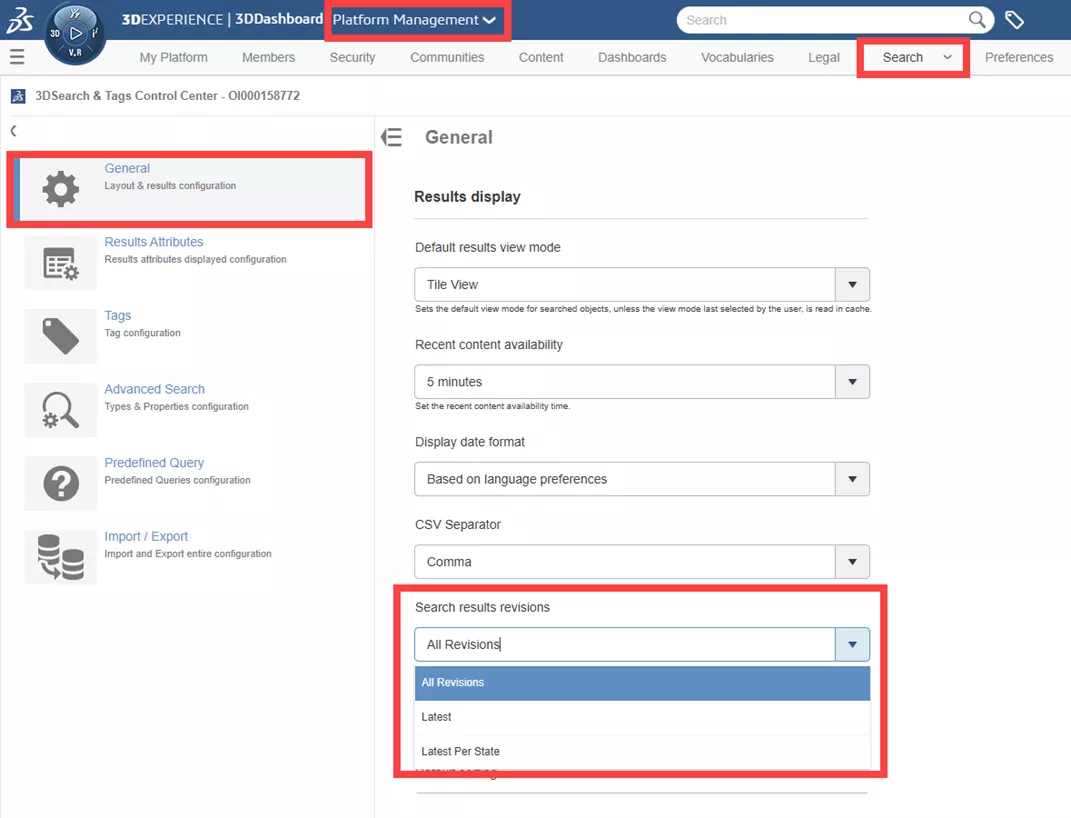Switch to the Communities tab
1071x818 pixels.
click(447, 57)
